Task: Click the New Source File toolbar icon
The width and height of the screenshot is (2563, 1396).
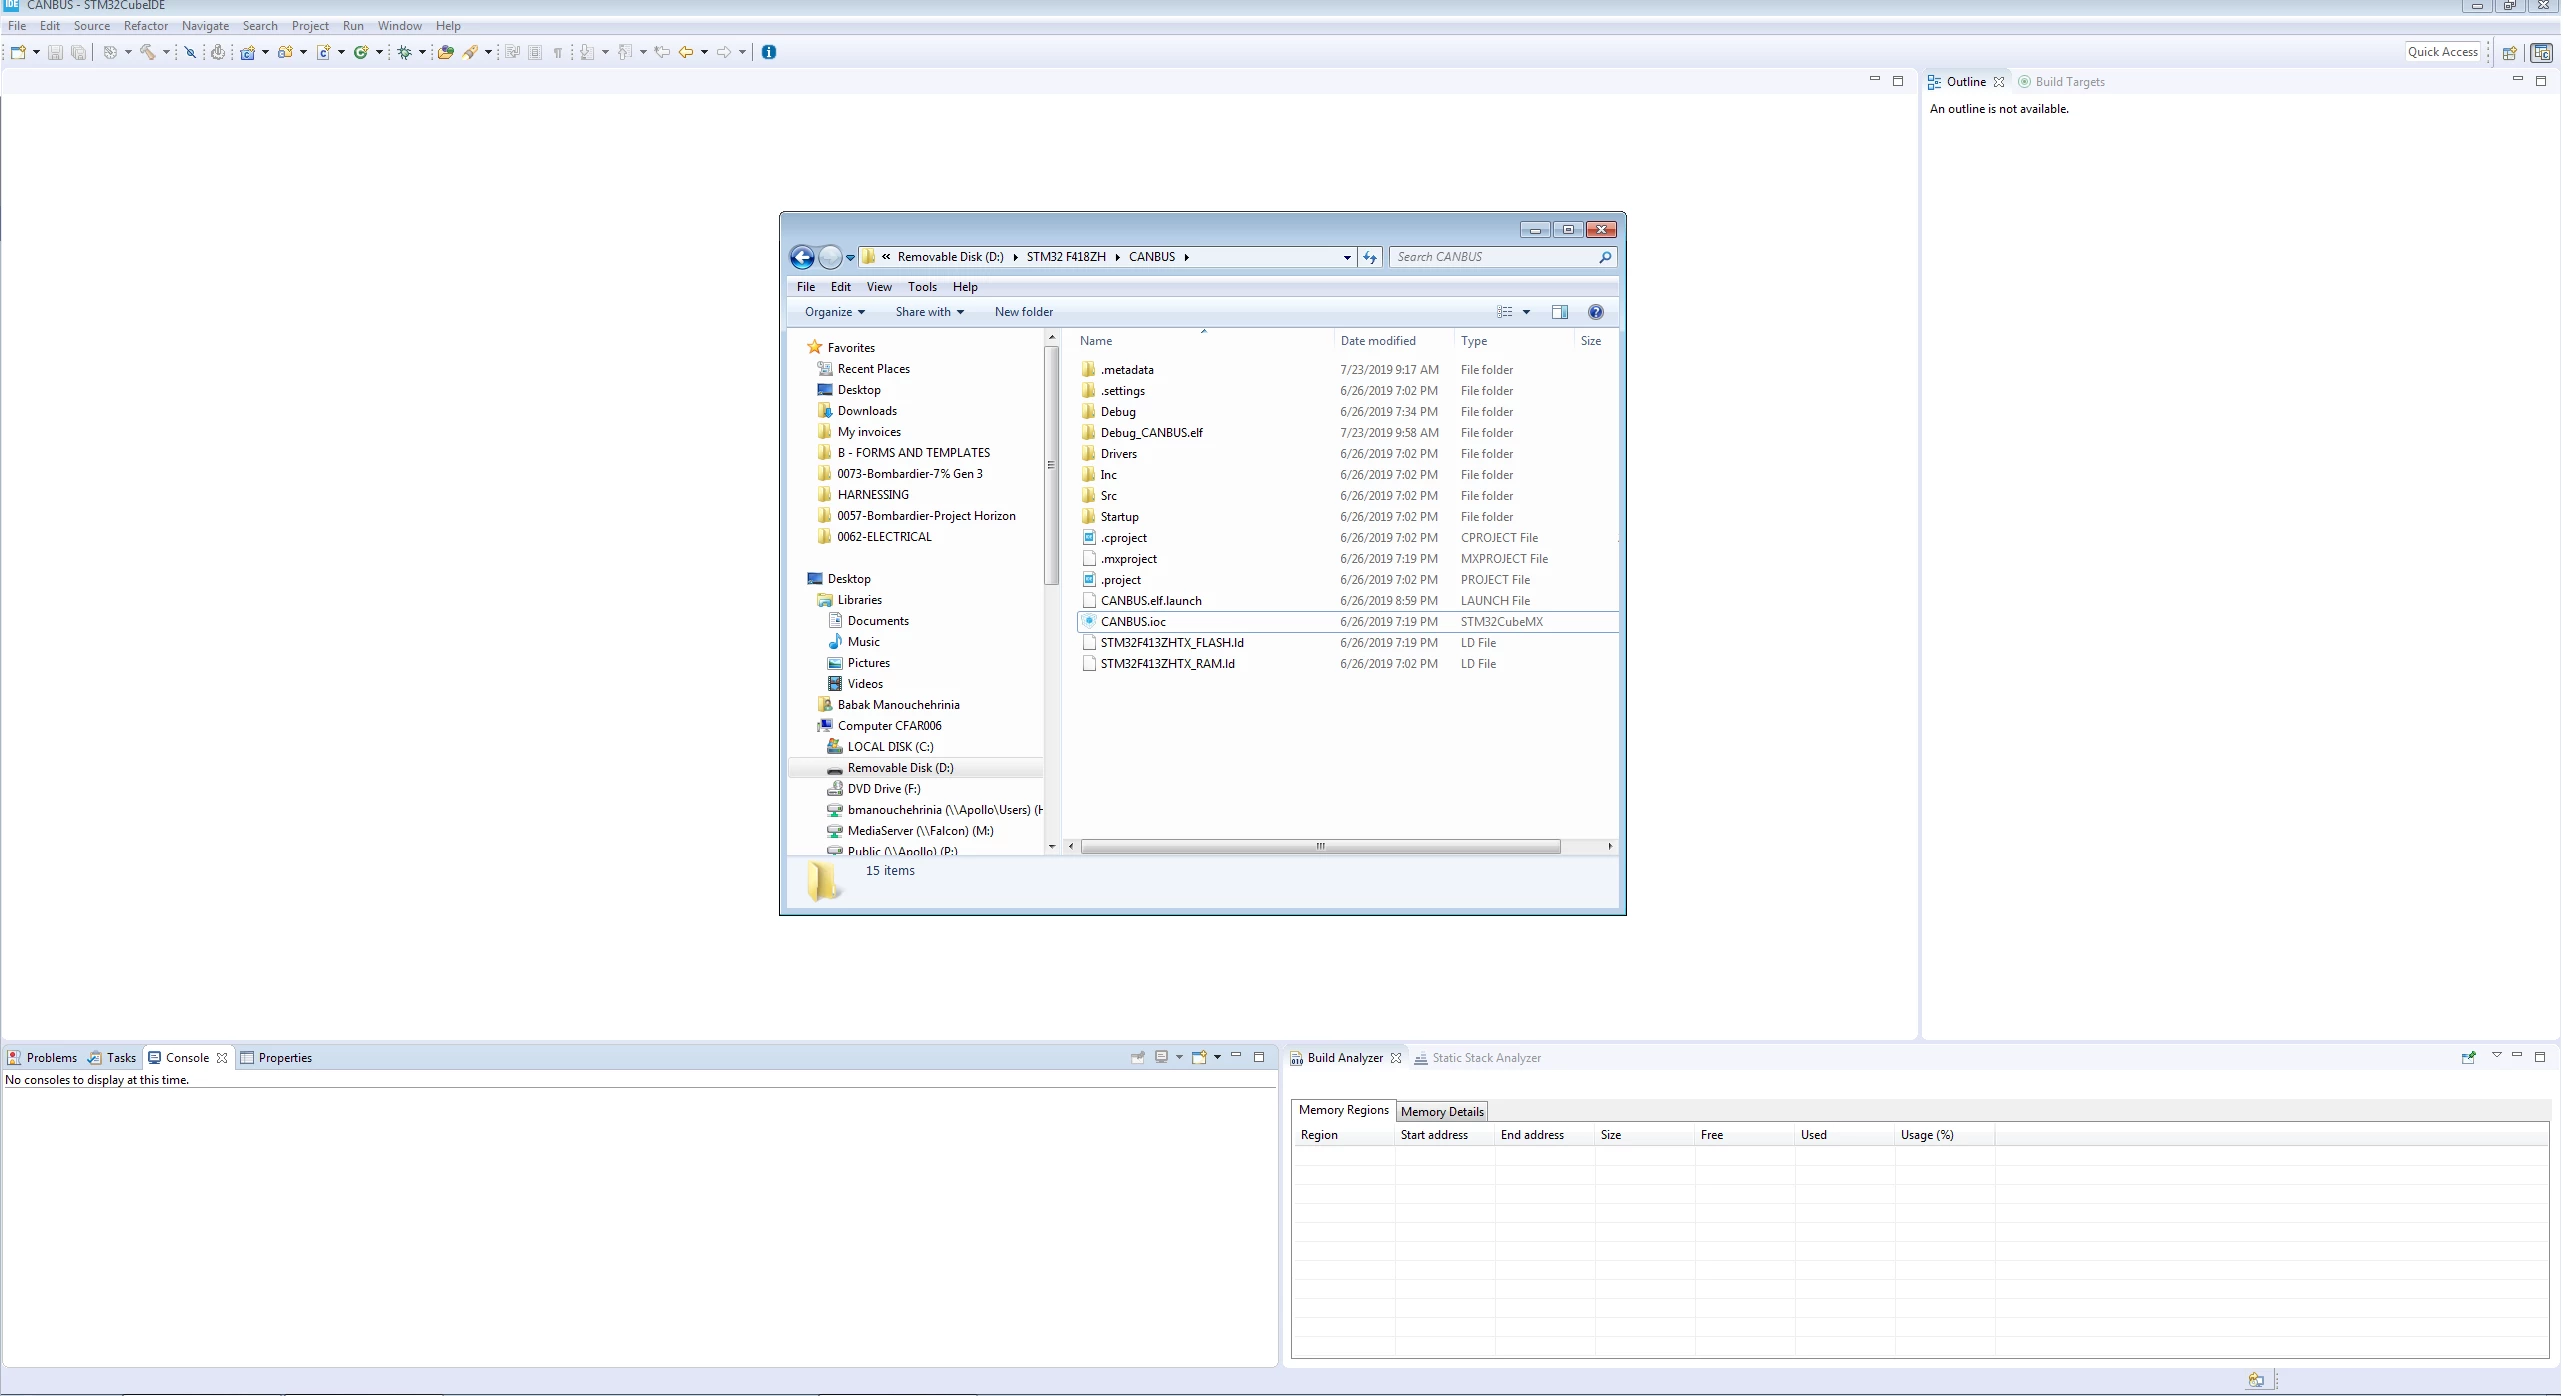Action: [323, 52]
